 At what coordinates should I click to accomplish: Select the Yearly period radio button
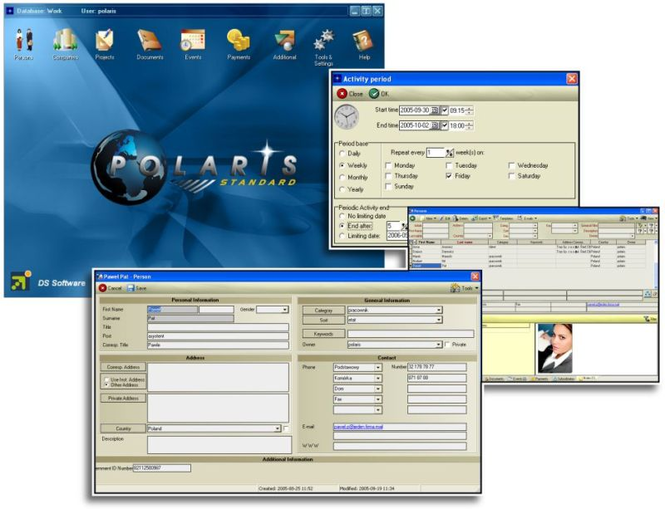pyautogui.click(x=342, y=190)
